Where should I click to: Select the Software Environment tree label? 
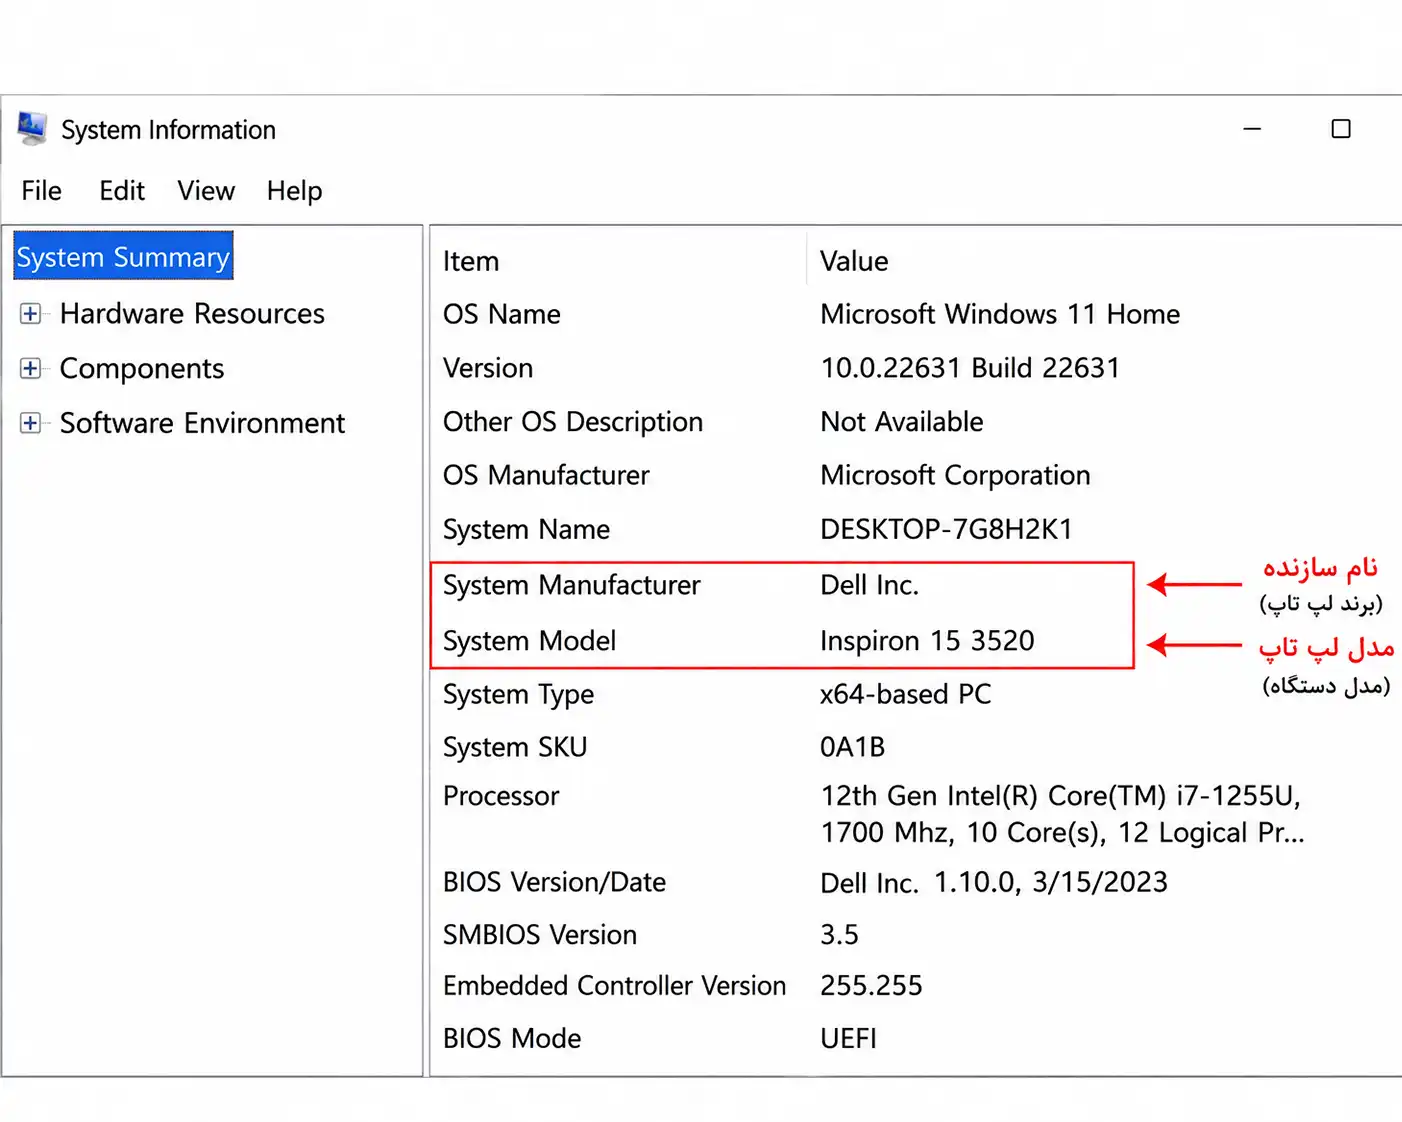pyautogui.click(x=202, y=423)
